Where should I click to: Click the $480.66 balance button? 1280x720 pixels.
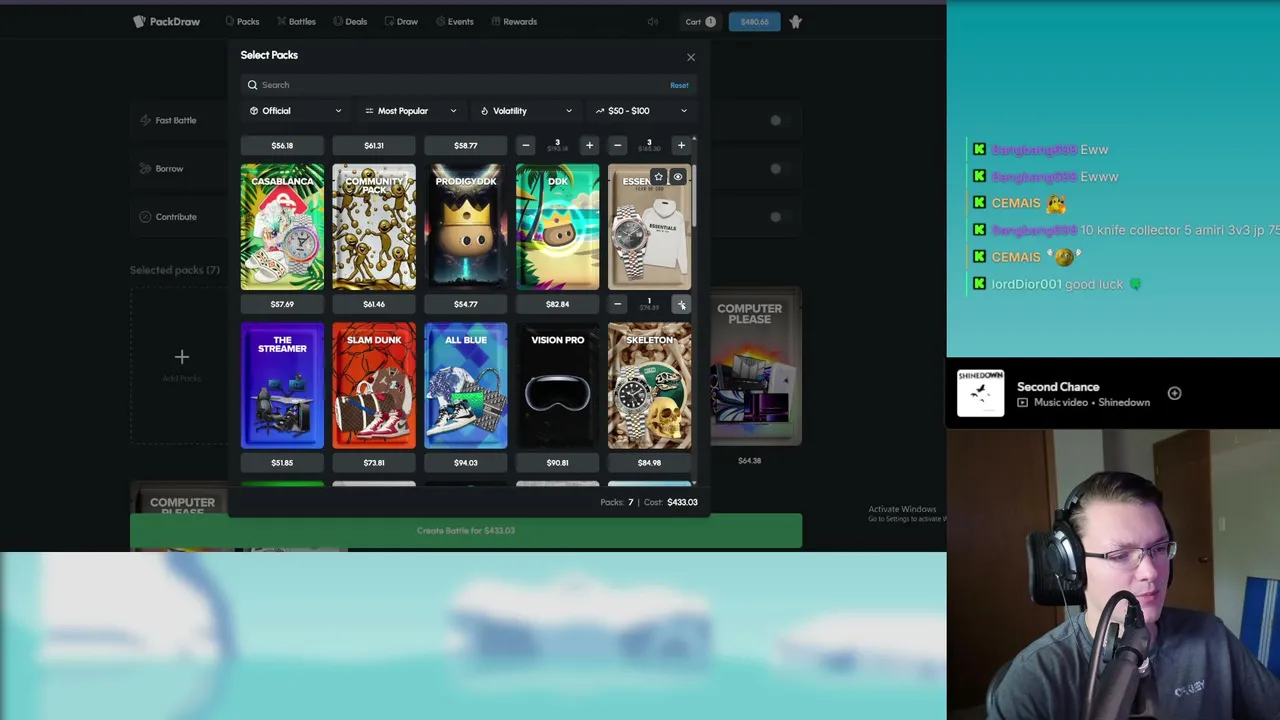pyautogui.click(x=754, y=21)
